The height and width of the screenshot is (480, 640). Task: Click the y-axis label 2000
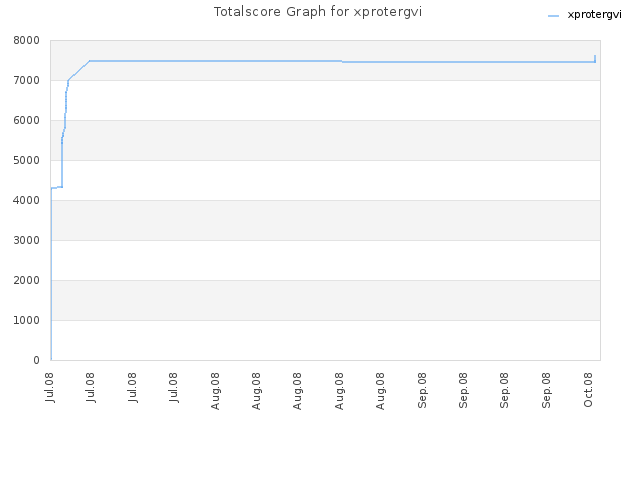pos(27,280)
